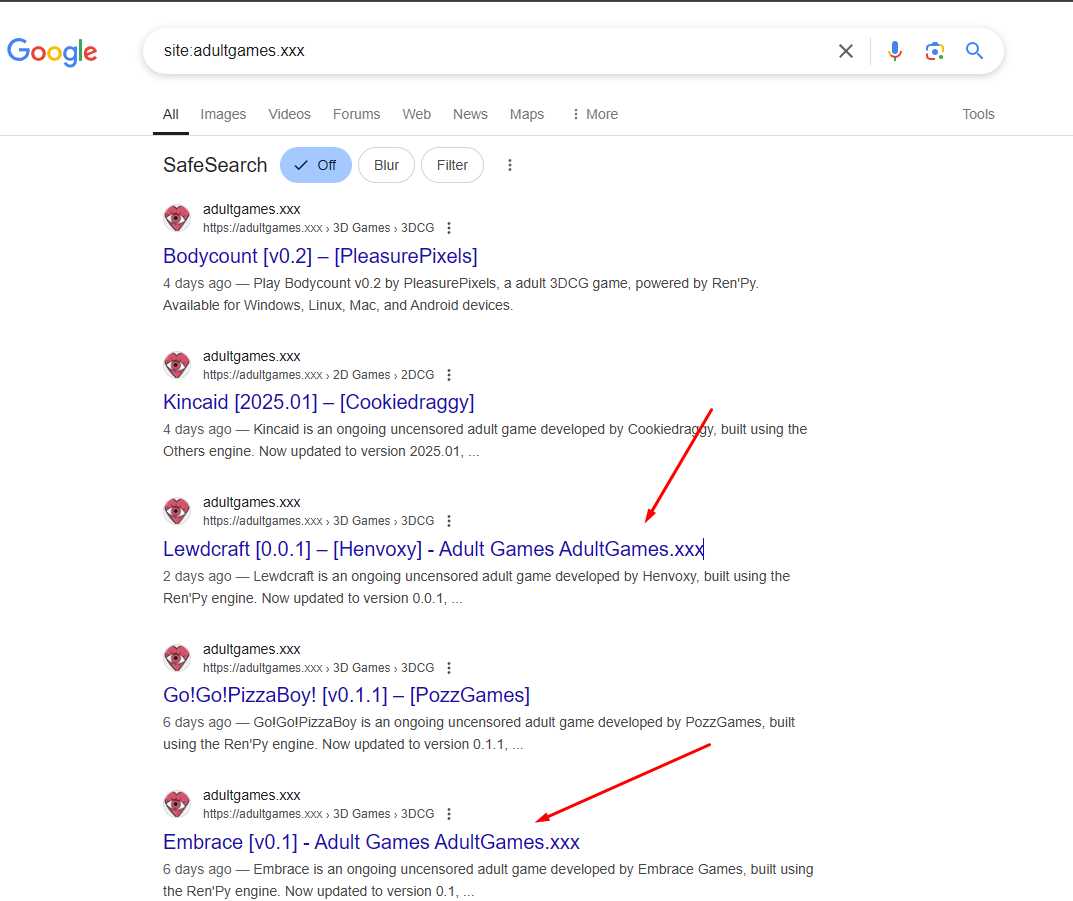Open the three-dot menu for Bodycount result
1073x901 pixels.
click(449, 228)
